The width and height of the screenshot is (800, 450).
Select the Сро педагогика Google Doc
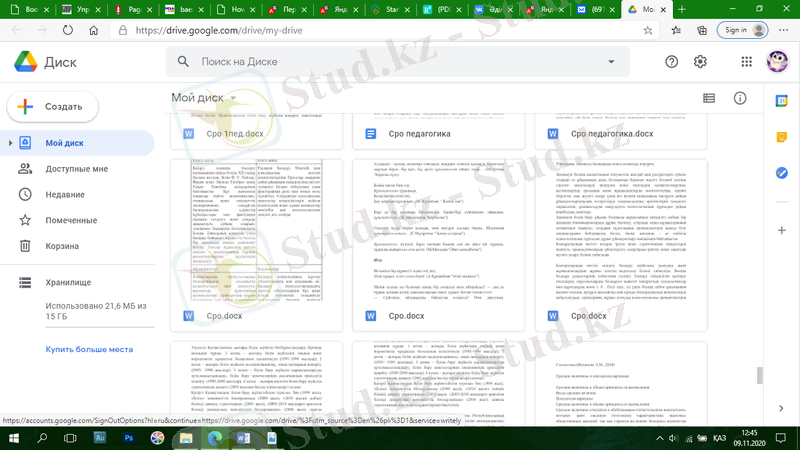point(419,134)
